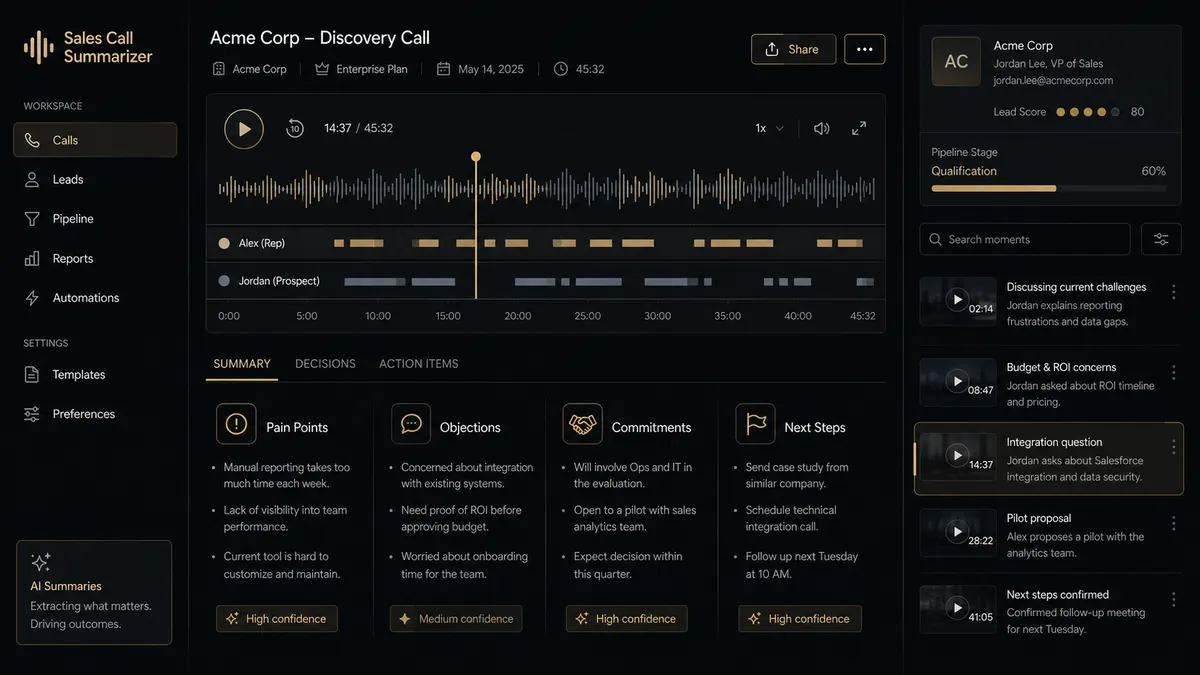Click the calendar icon beside May 14, 2025
Image resolution: width=1200 pixels, height=675 pixels.
(x=443, y=69)
